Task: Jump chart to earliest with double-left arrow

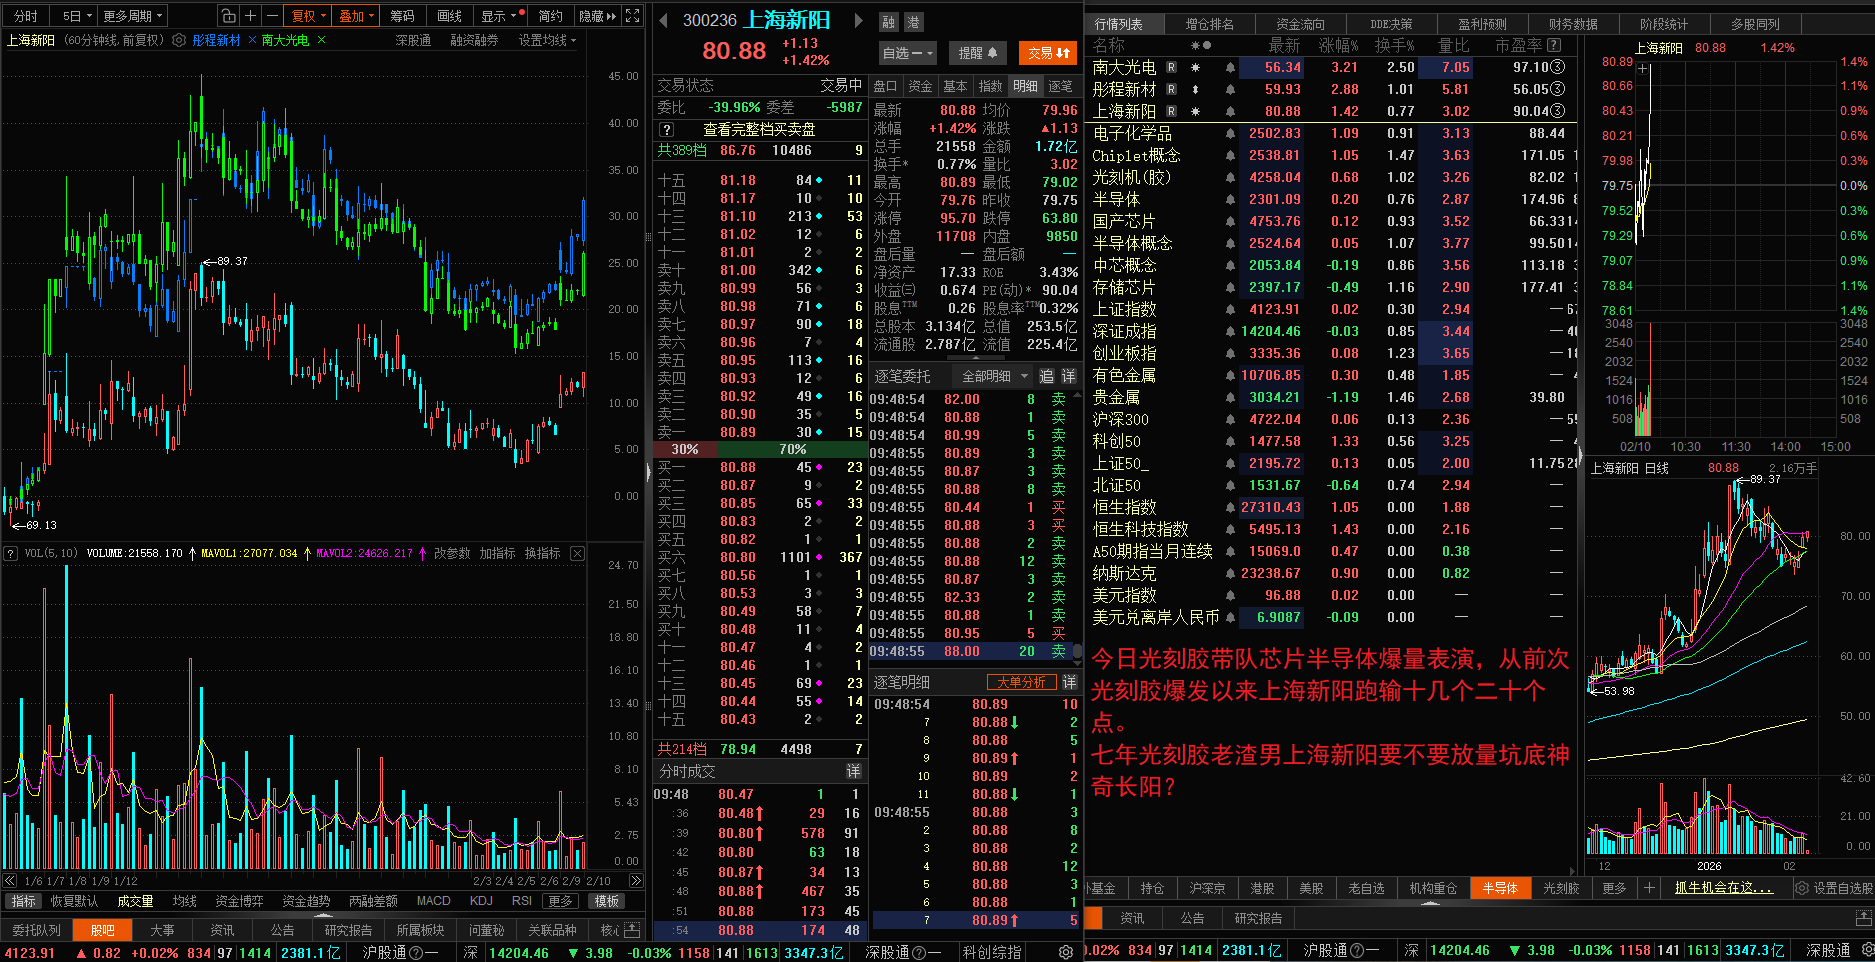Action: point(10,881)
